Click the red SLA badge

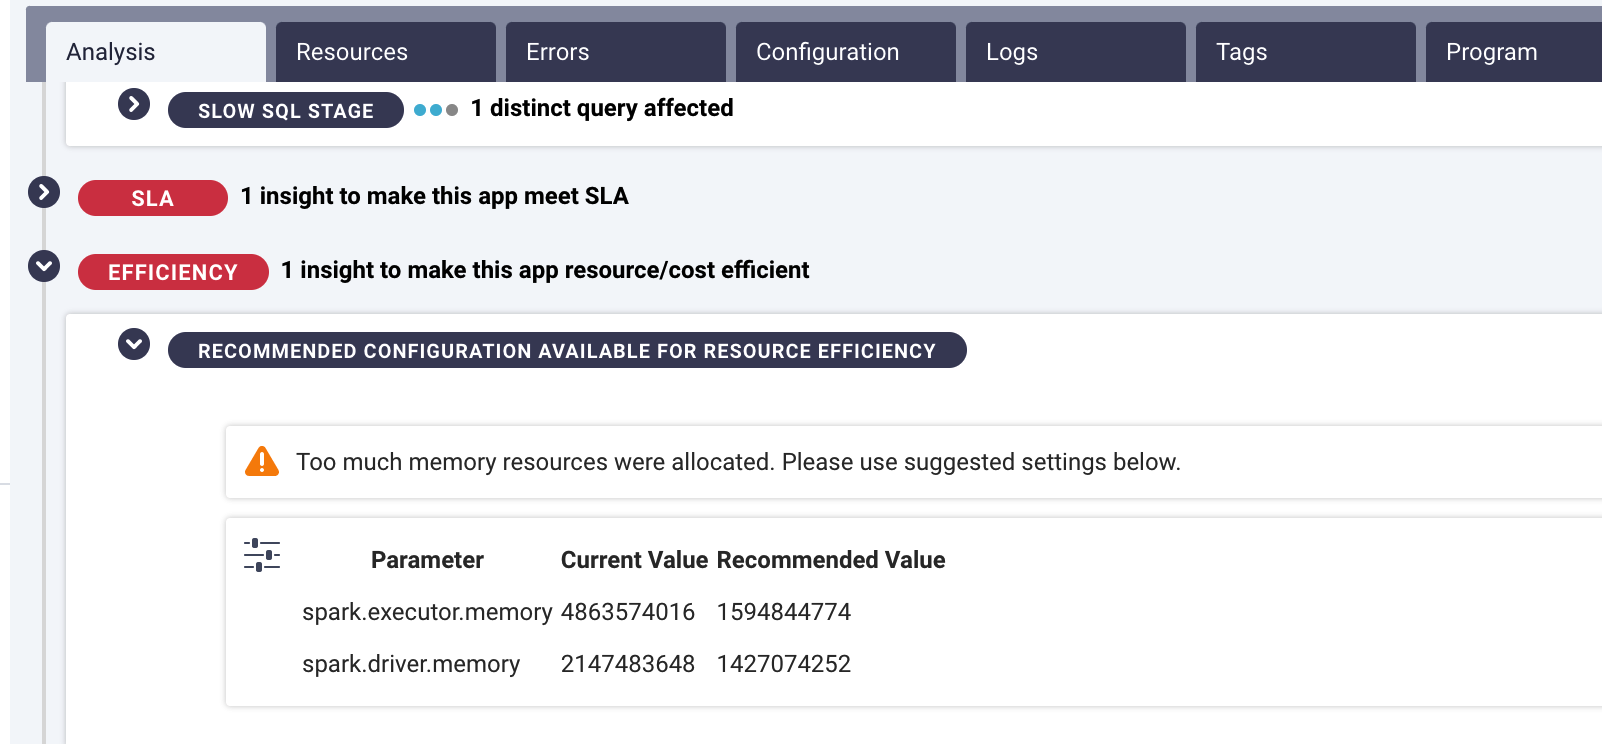[x=153, y=198]
